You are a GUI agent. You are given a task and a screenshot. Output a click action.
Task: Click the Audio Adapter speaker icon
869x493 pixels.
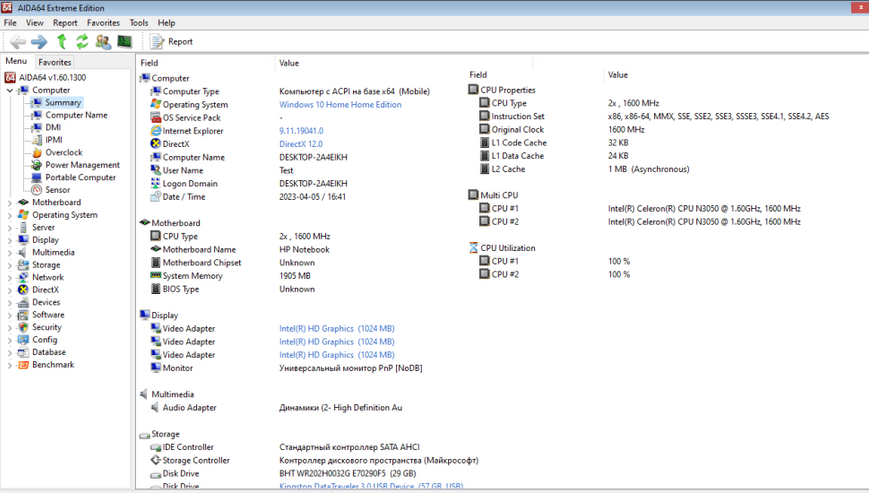pyautogui.click(x=156, y=407)
